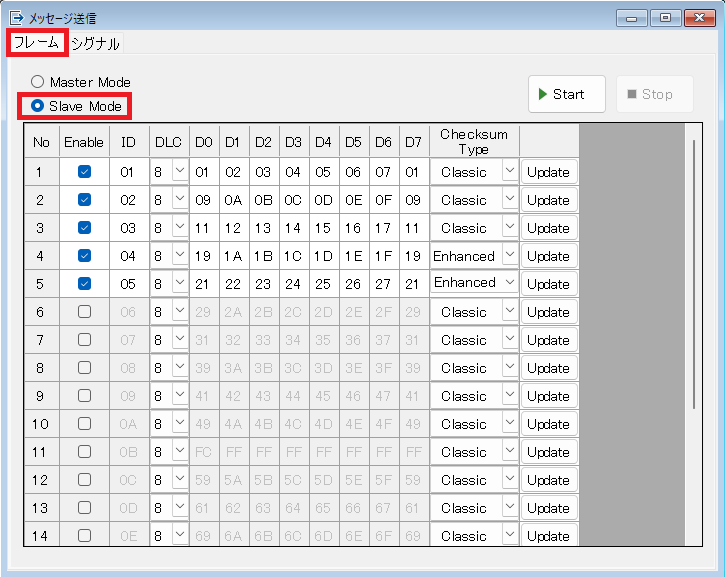Click the D7 cell 21 in row 5
Viewport: 725px width, 577px height.
coord(413,284)
